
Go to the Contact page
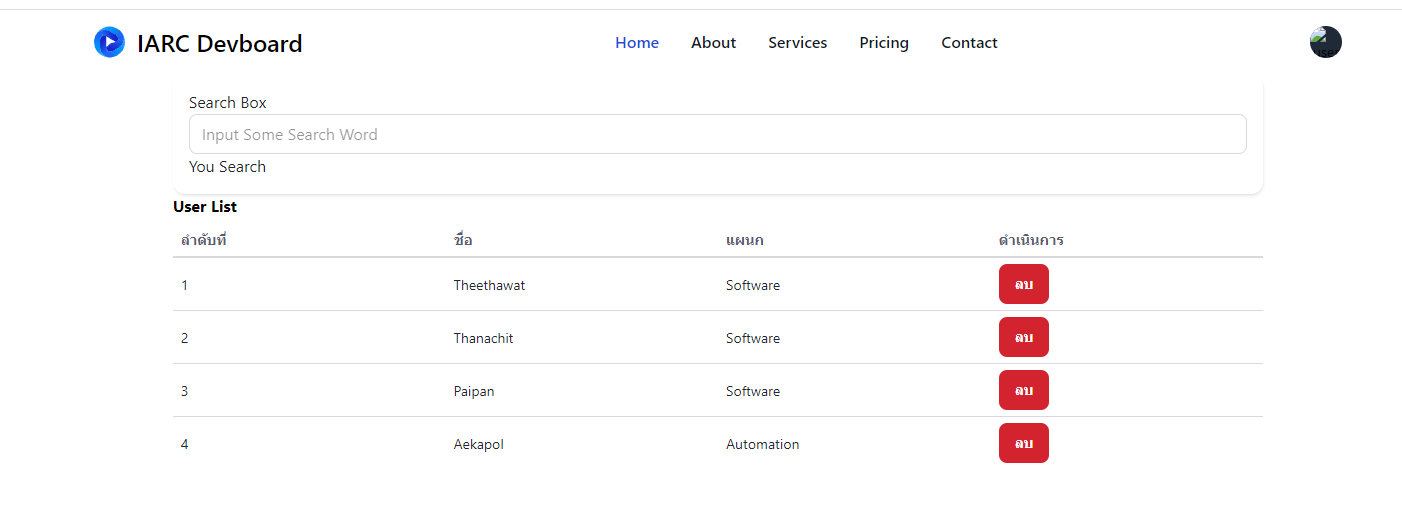[969, 43]
